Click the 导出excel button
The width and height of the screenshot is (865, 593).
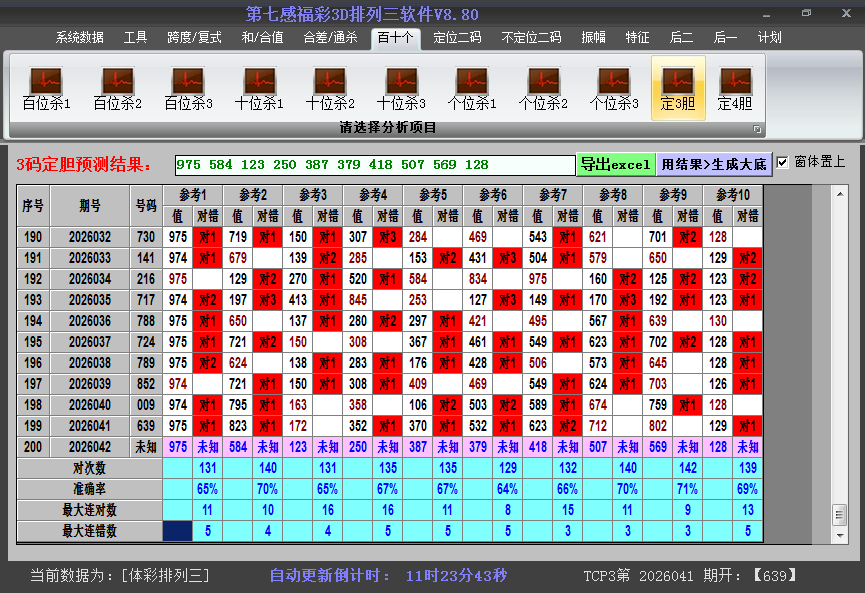pyautogui.click(x=616, y=162)
